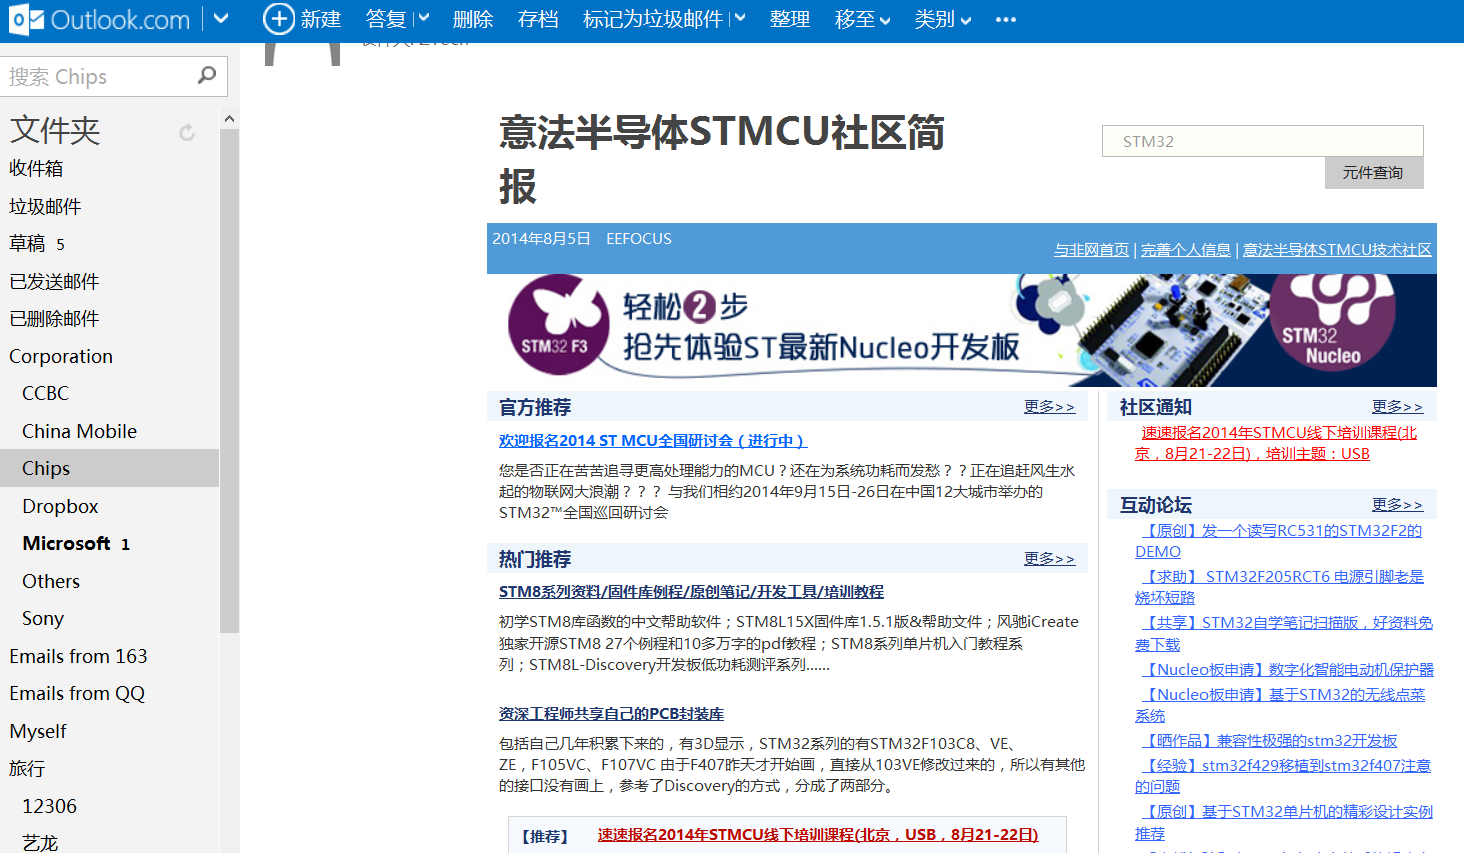Click 更多>> next to 官方推荐
Image resolution: width=1464 pixels, height=853 pixels.
[1049, 407]
